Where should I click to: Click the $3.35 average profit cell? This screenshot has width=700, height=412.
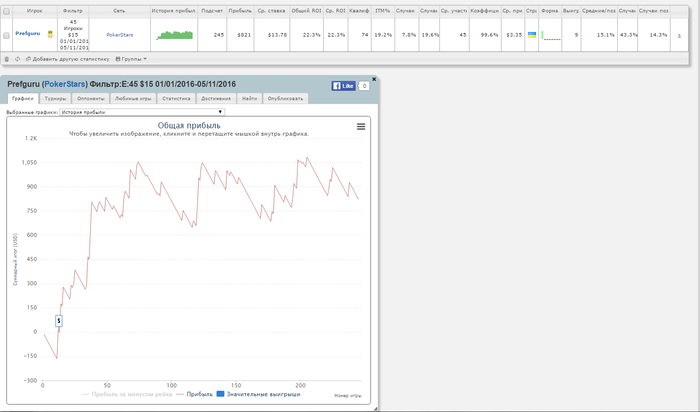pyautogui.click(x=514, y=35)
